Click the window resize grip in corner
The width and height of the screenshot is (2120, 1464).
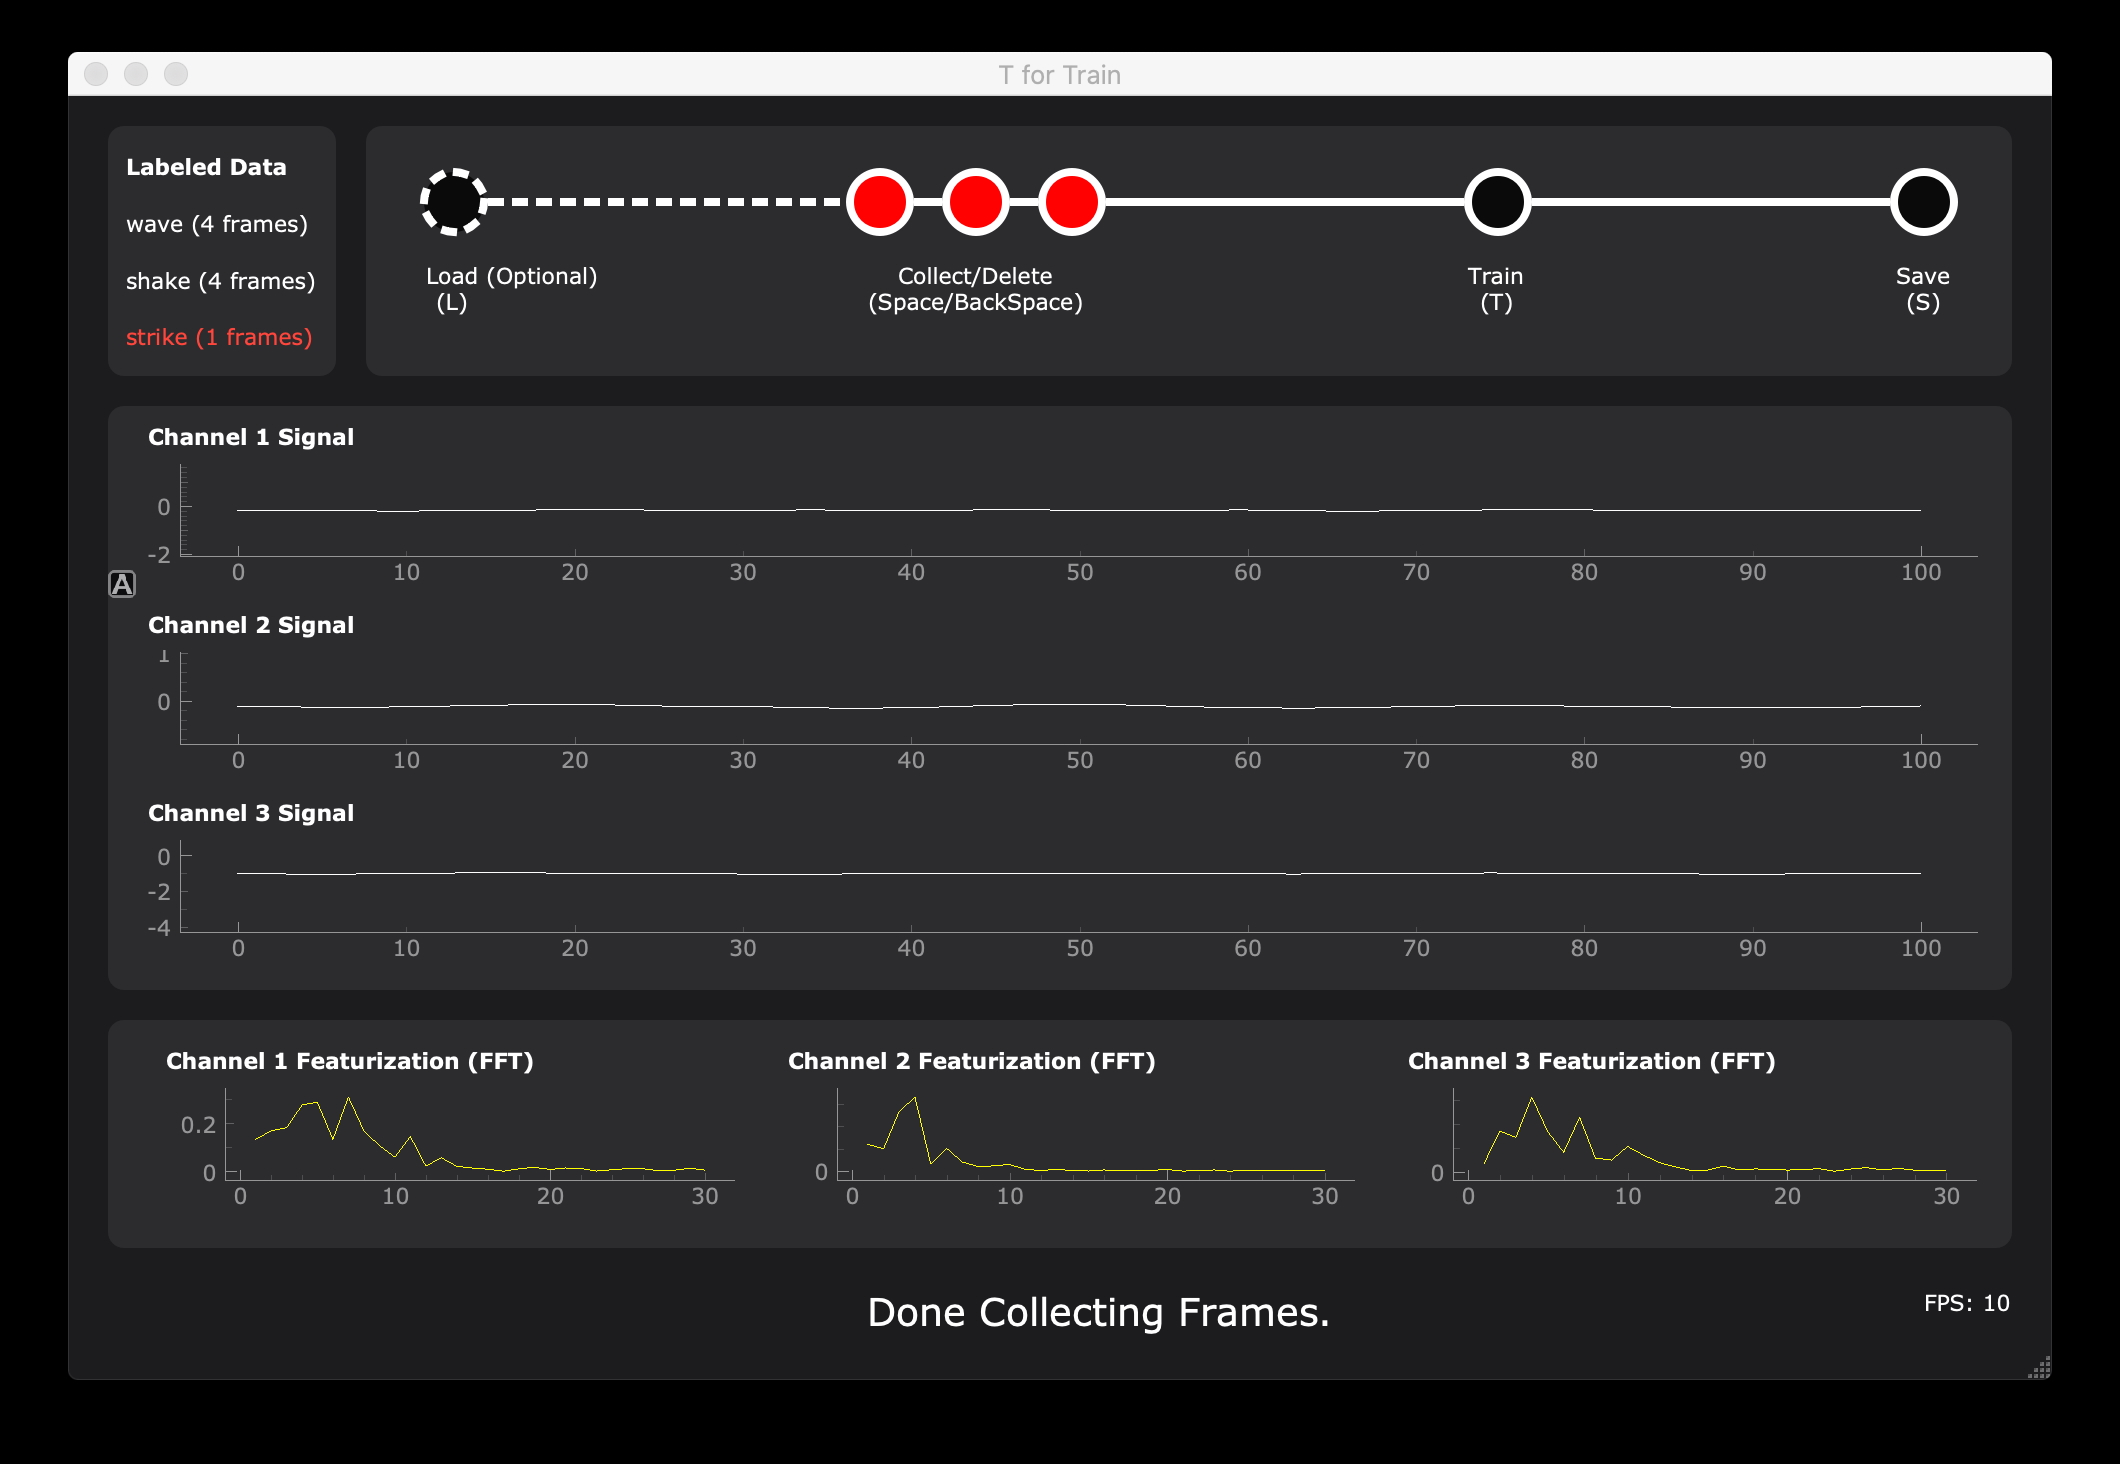[x=2039, y=1367]
